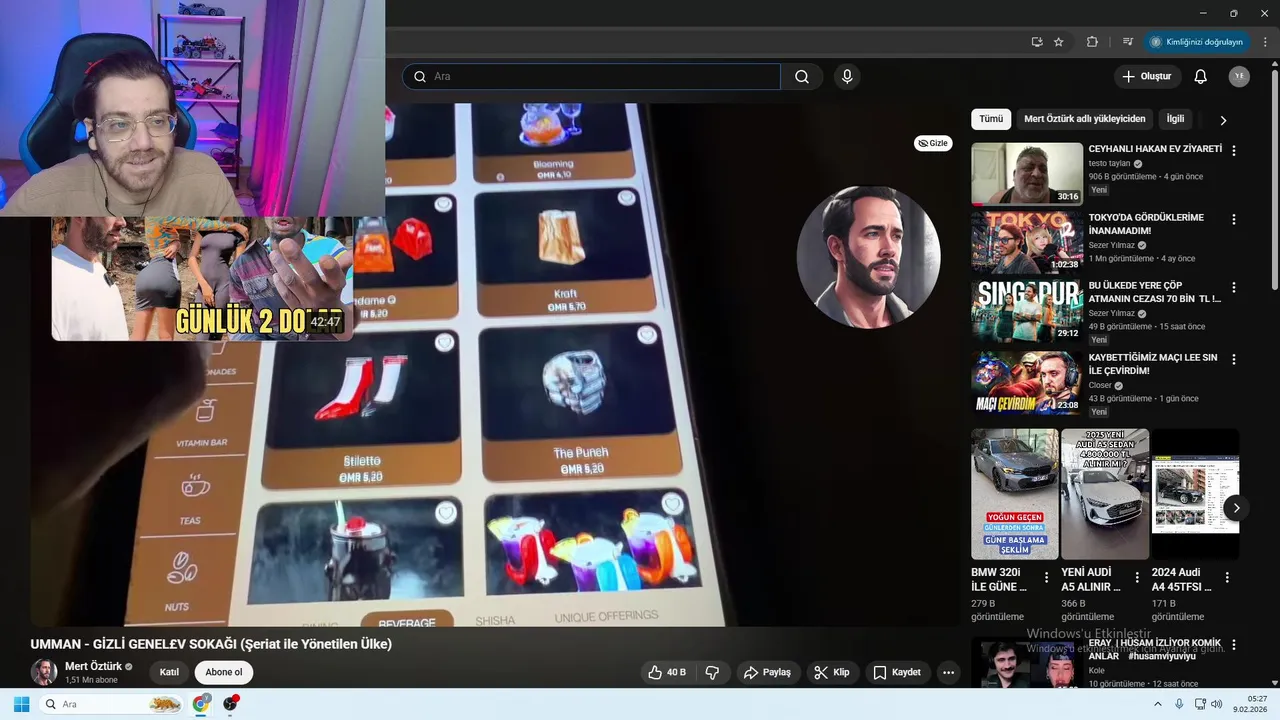Open options for YENİ AUDİ A5 short
Screen dimensions: 1280x720
[x=1137, y=577]
